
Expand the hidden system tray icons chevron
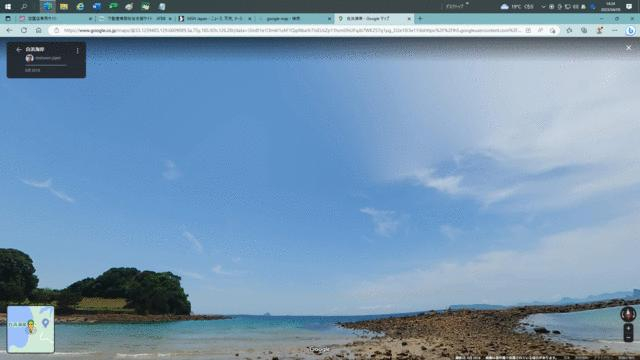(x=543, y=7)
